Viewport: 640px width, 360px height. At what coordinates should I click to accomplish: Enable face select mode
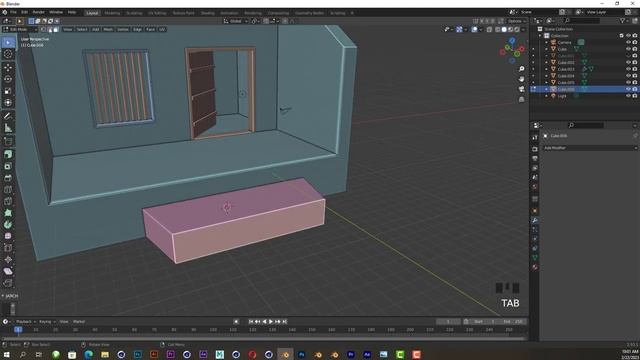point(56,29)
